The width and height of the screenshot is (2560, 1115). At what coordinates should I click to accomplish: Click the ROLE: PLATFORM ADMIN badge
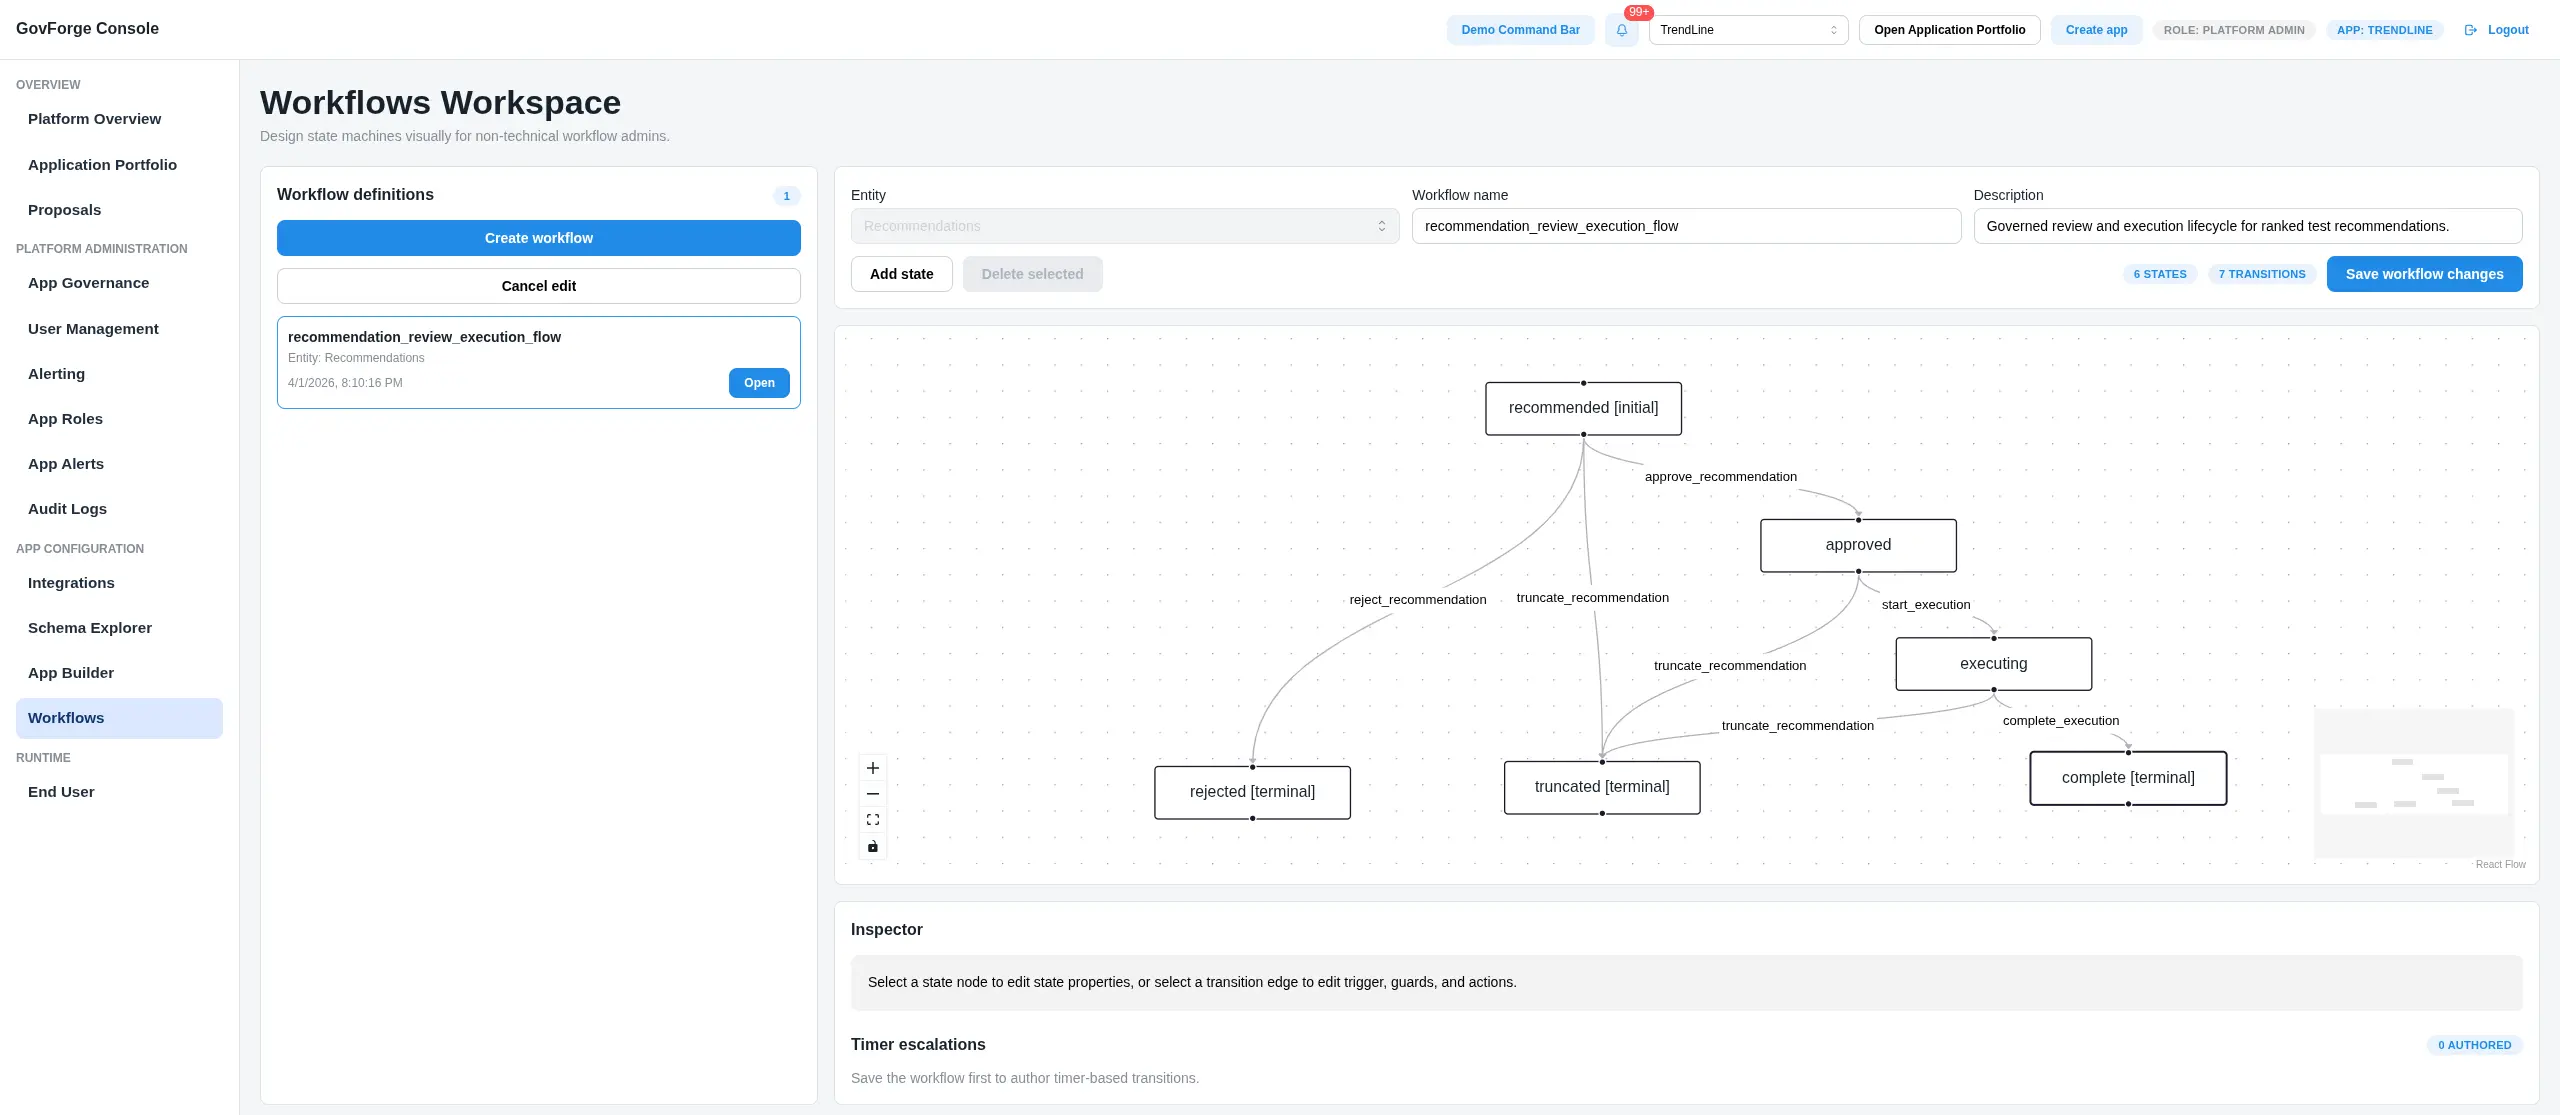[2234, 30]
